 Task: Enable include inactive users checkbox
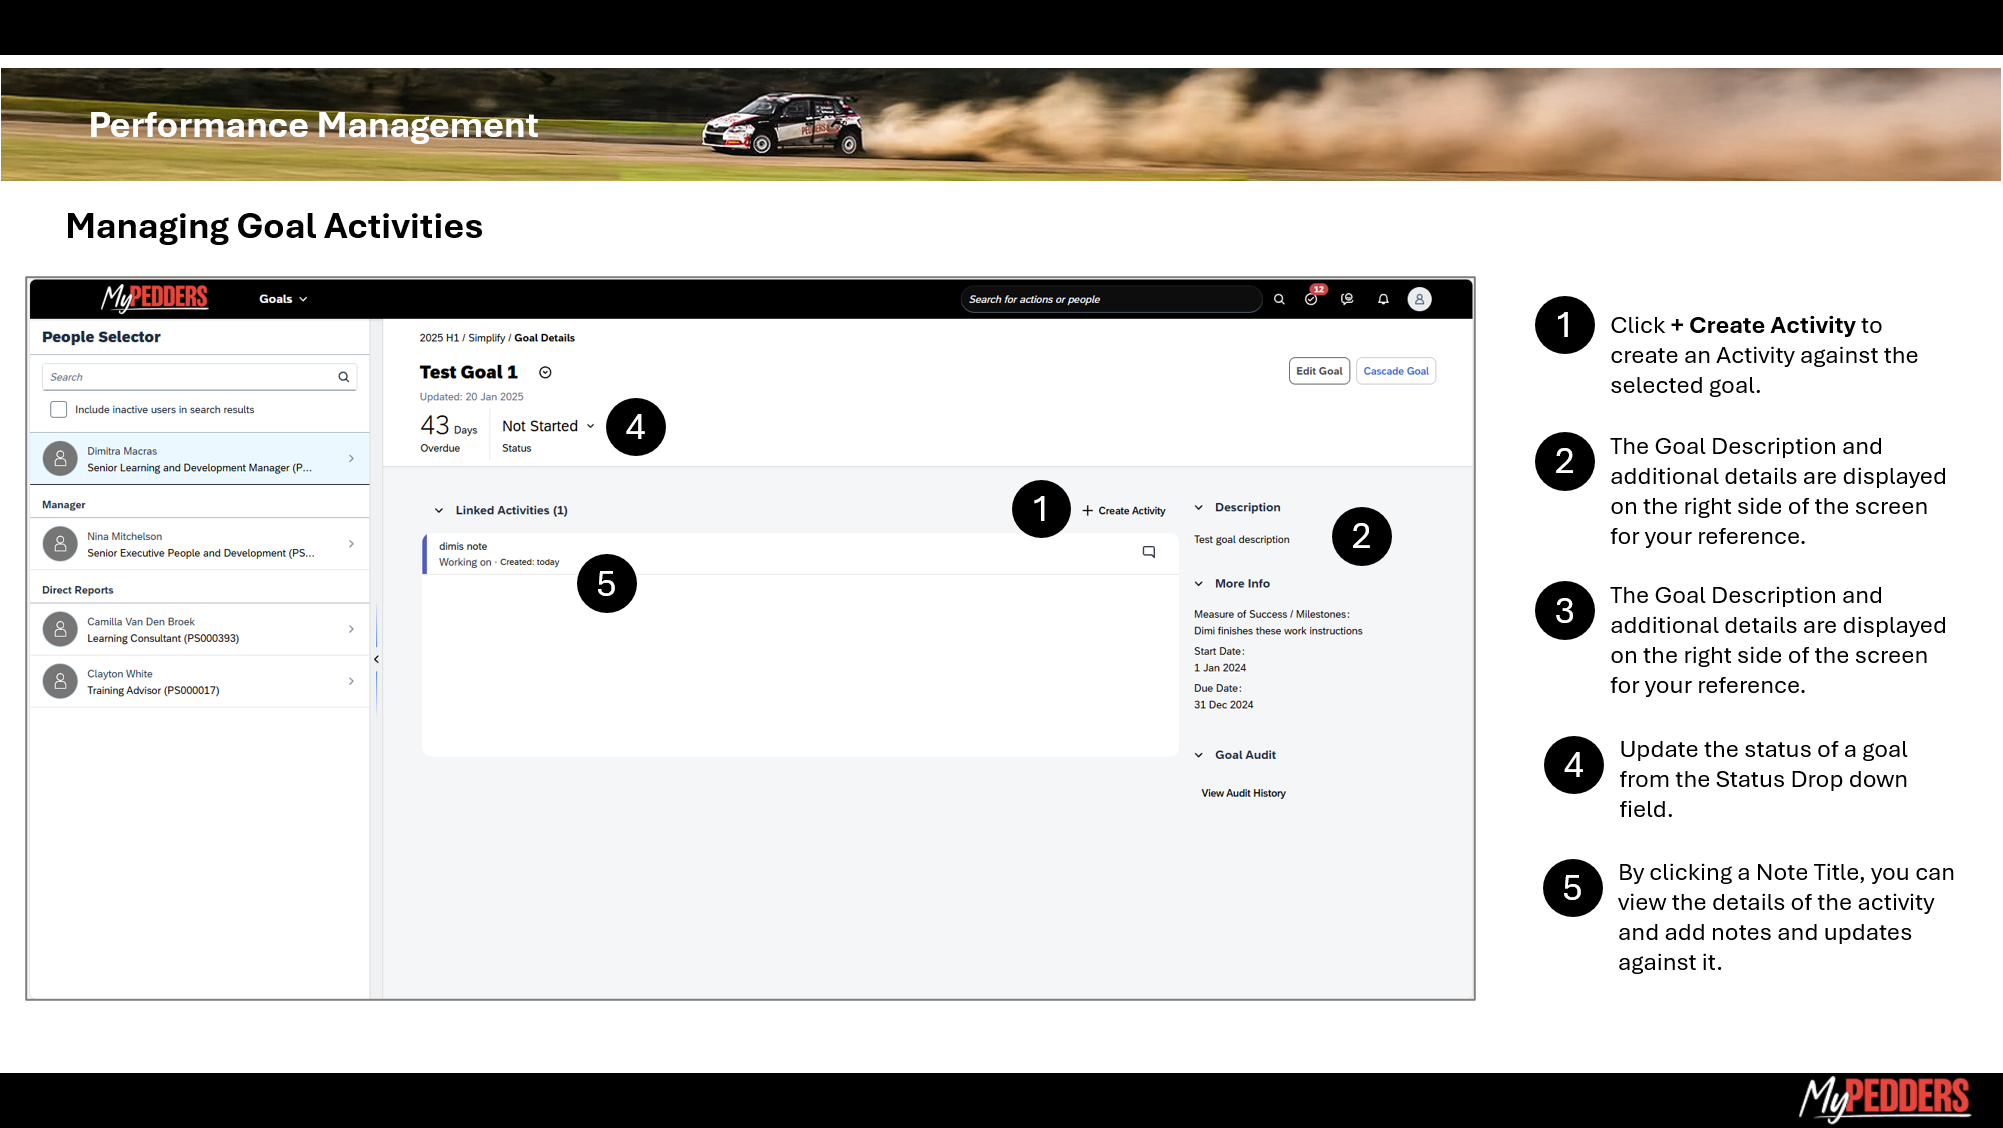(x=59, y=409)
